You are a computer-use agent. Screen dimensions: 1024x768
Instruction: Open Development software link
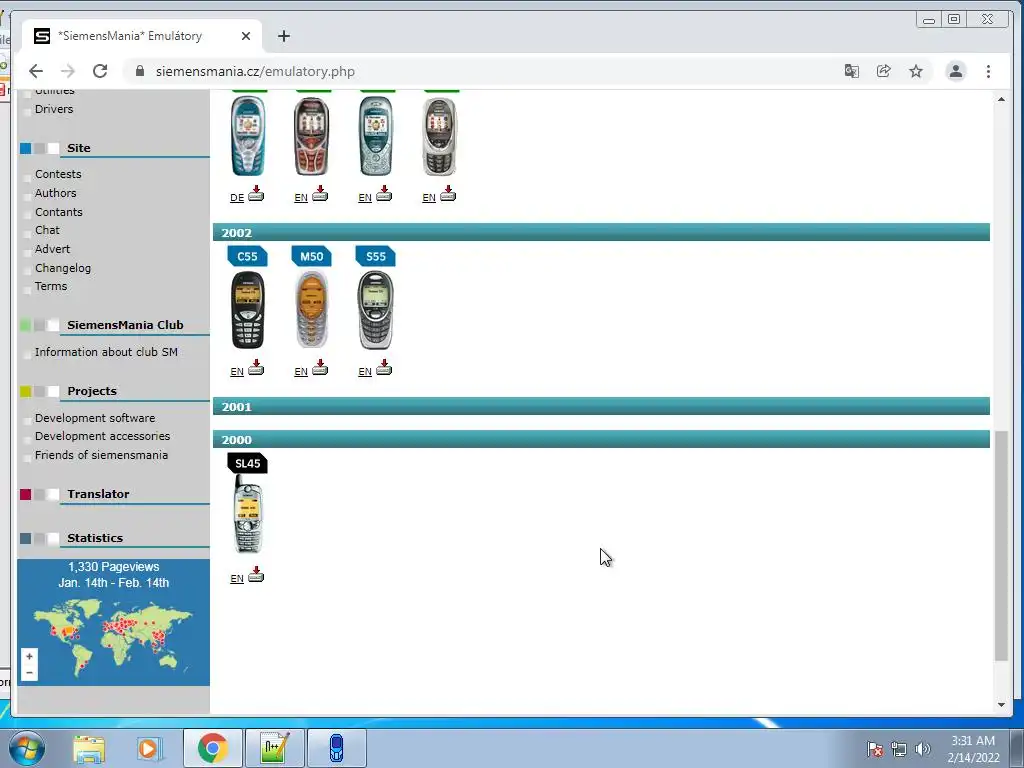pos(95,418)
